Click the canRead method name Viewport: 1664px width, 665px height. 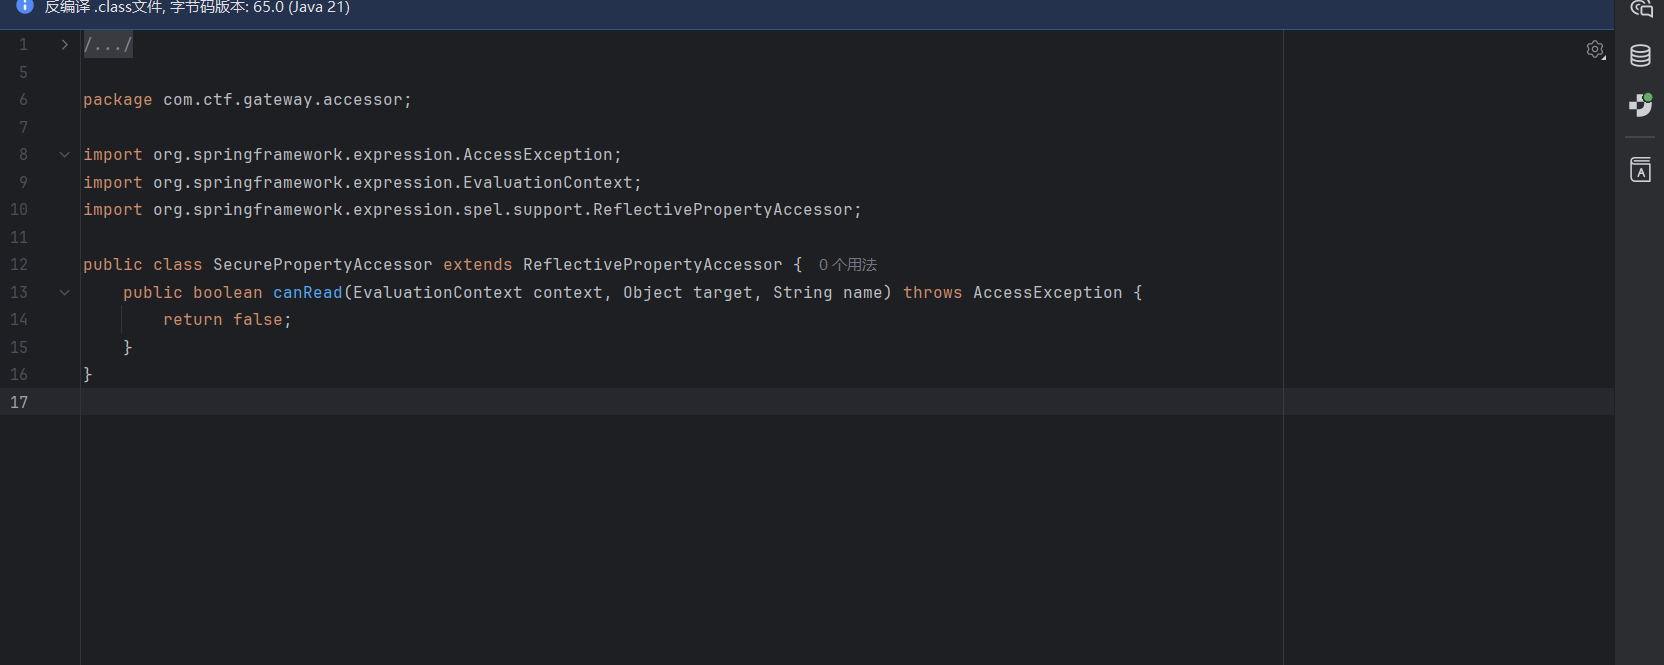[307, 293]
